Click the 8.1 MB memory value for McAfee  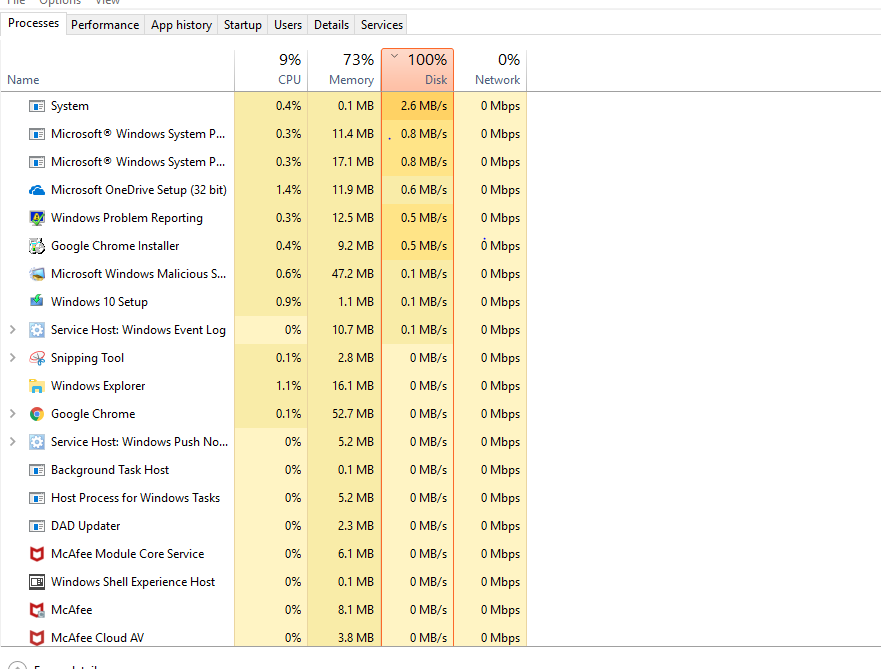[356, 610]
